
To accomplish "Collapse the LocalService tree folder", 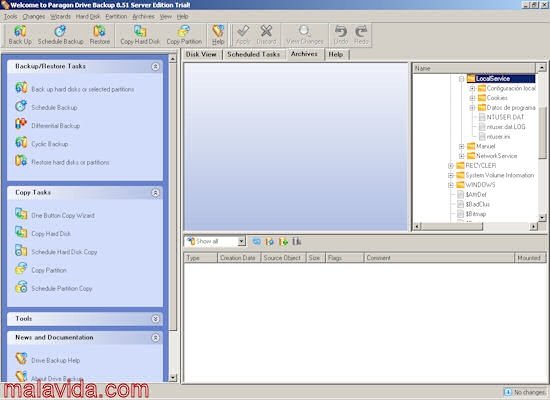I will pos(462,79).
